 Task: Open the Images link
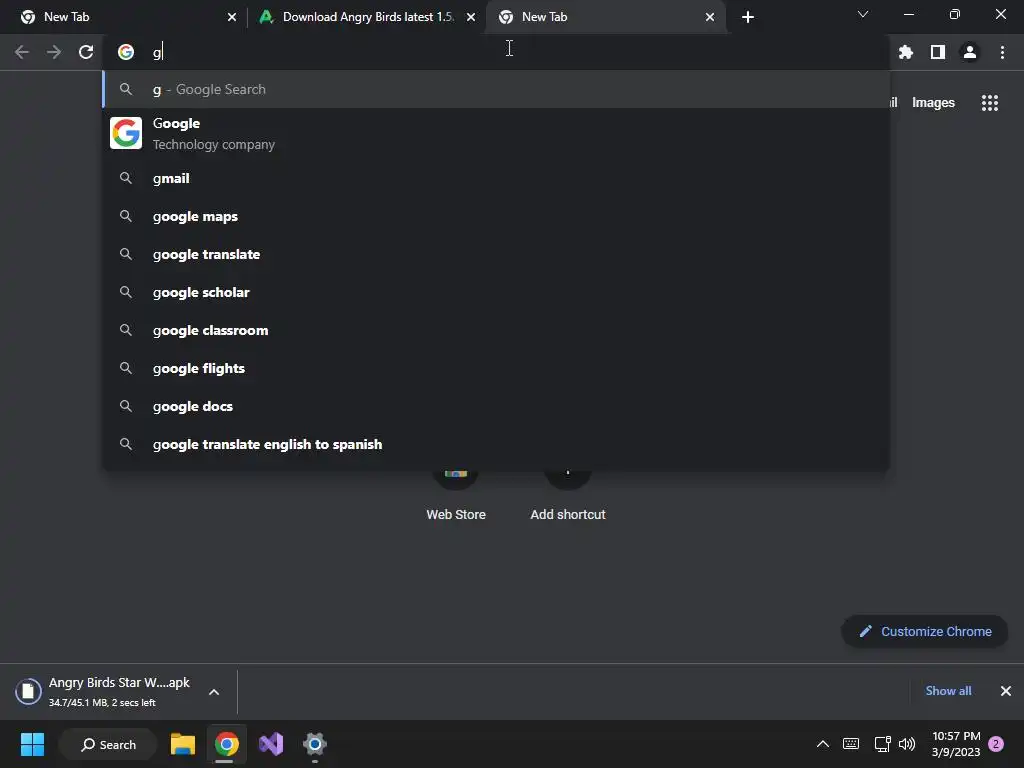click(x=933, y=103)
